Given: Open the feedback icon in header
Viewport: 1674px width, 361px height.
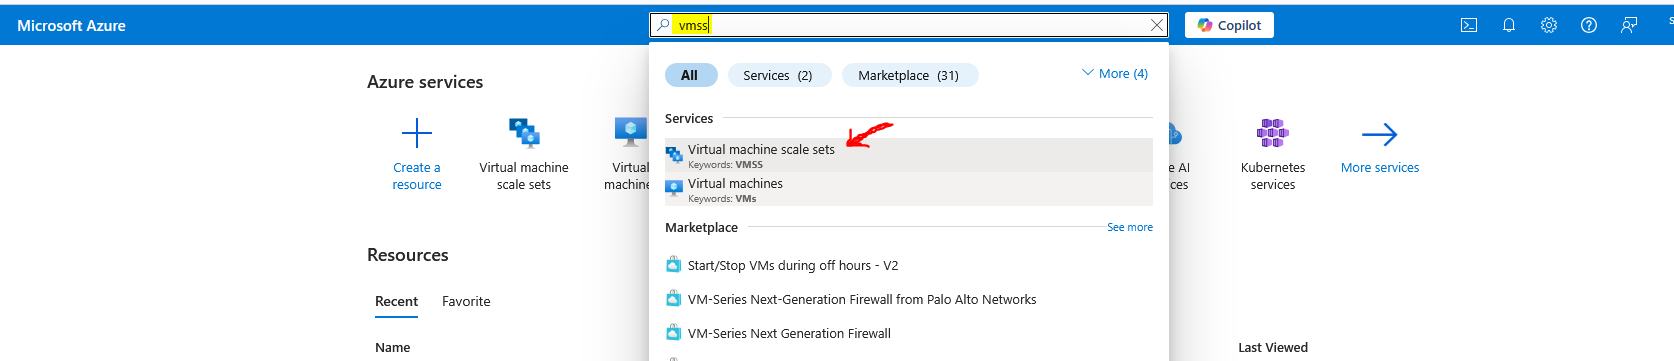Looking at the screenshot, I should 1629,25.
